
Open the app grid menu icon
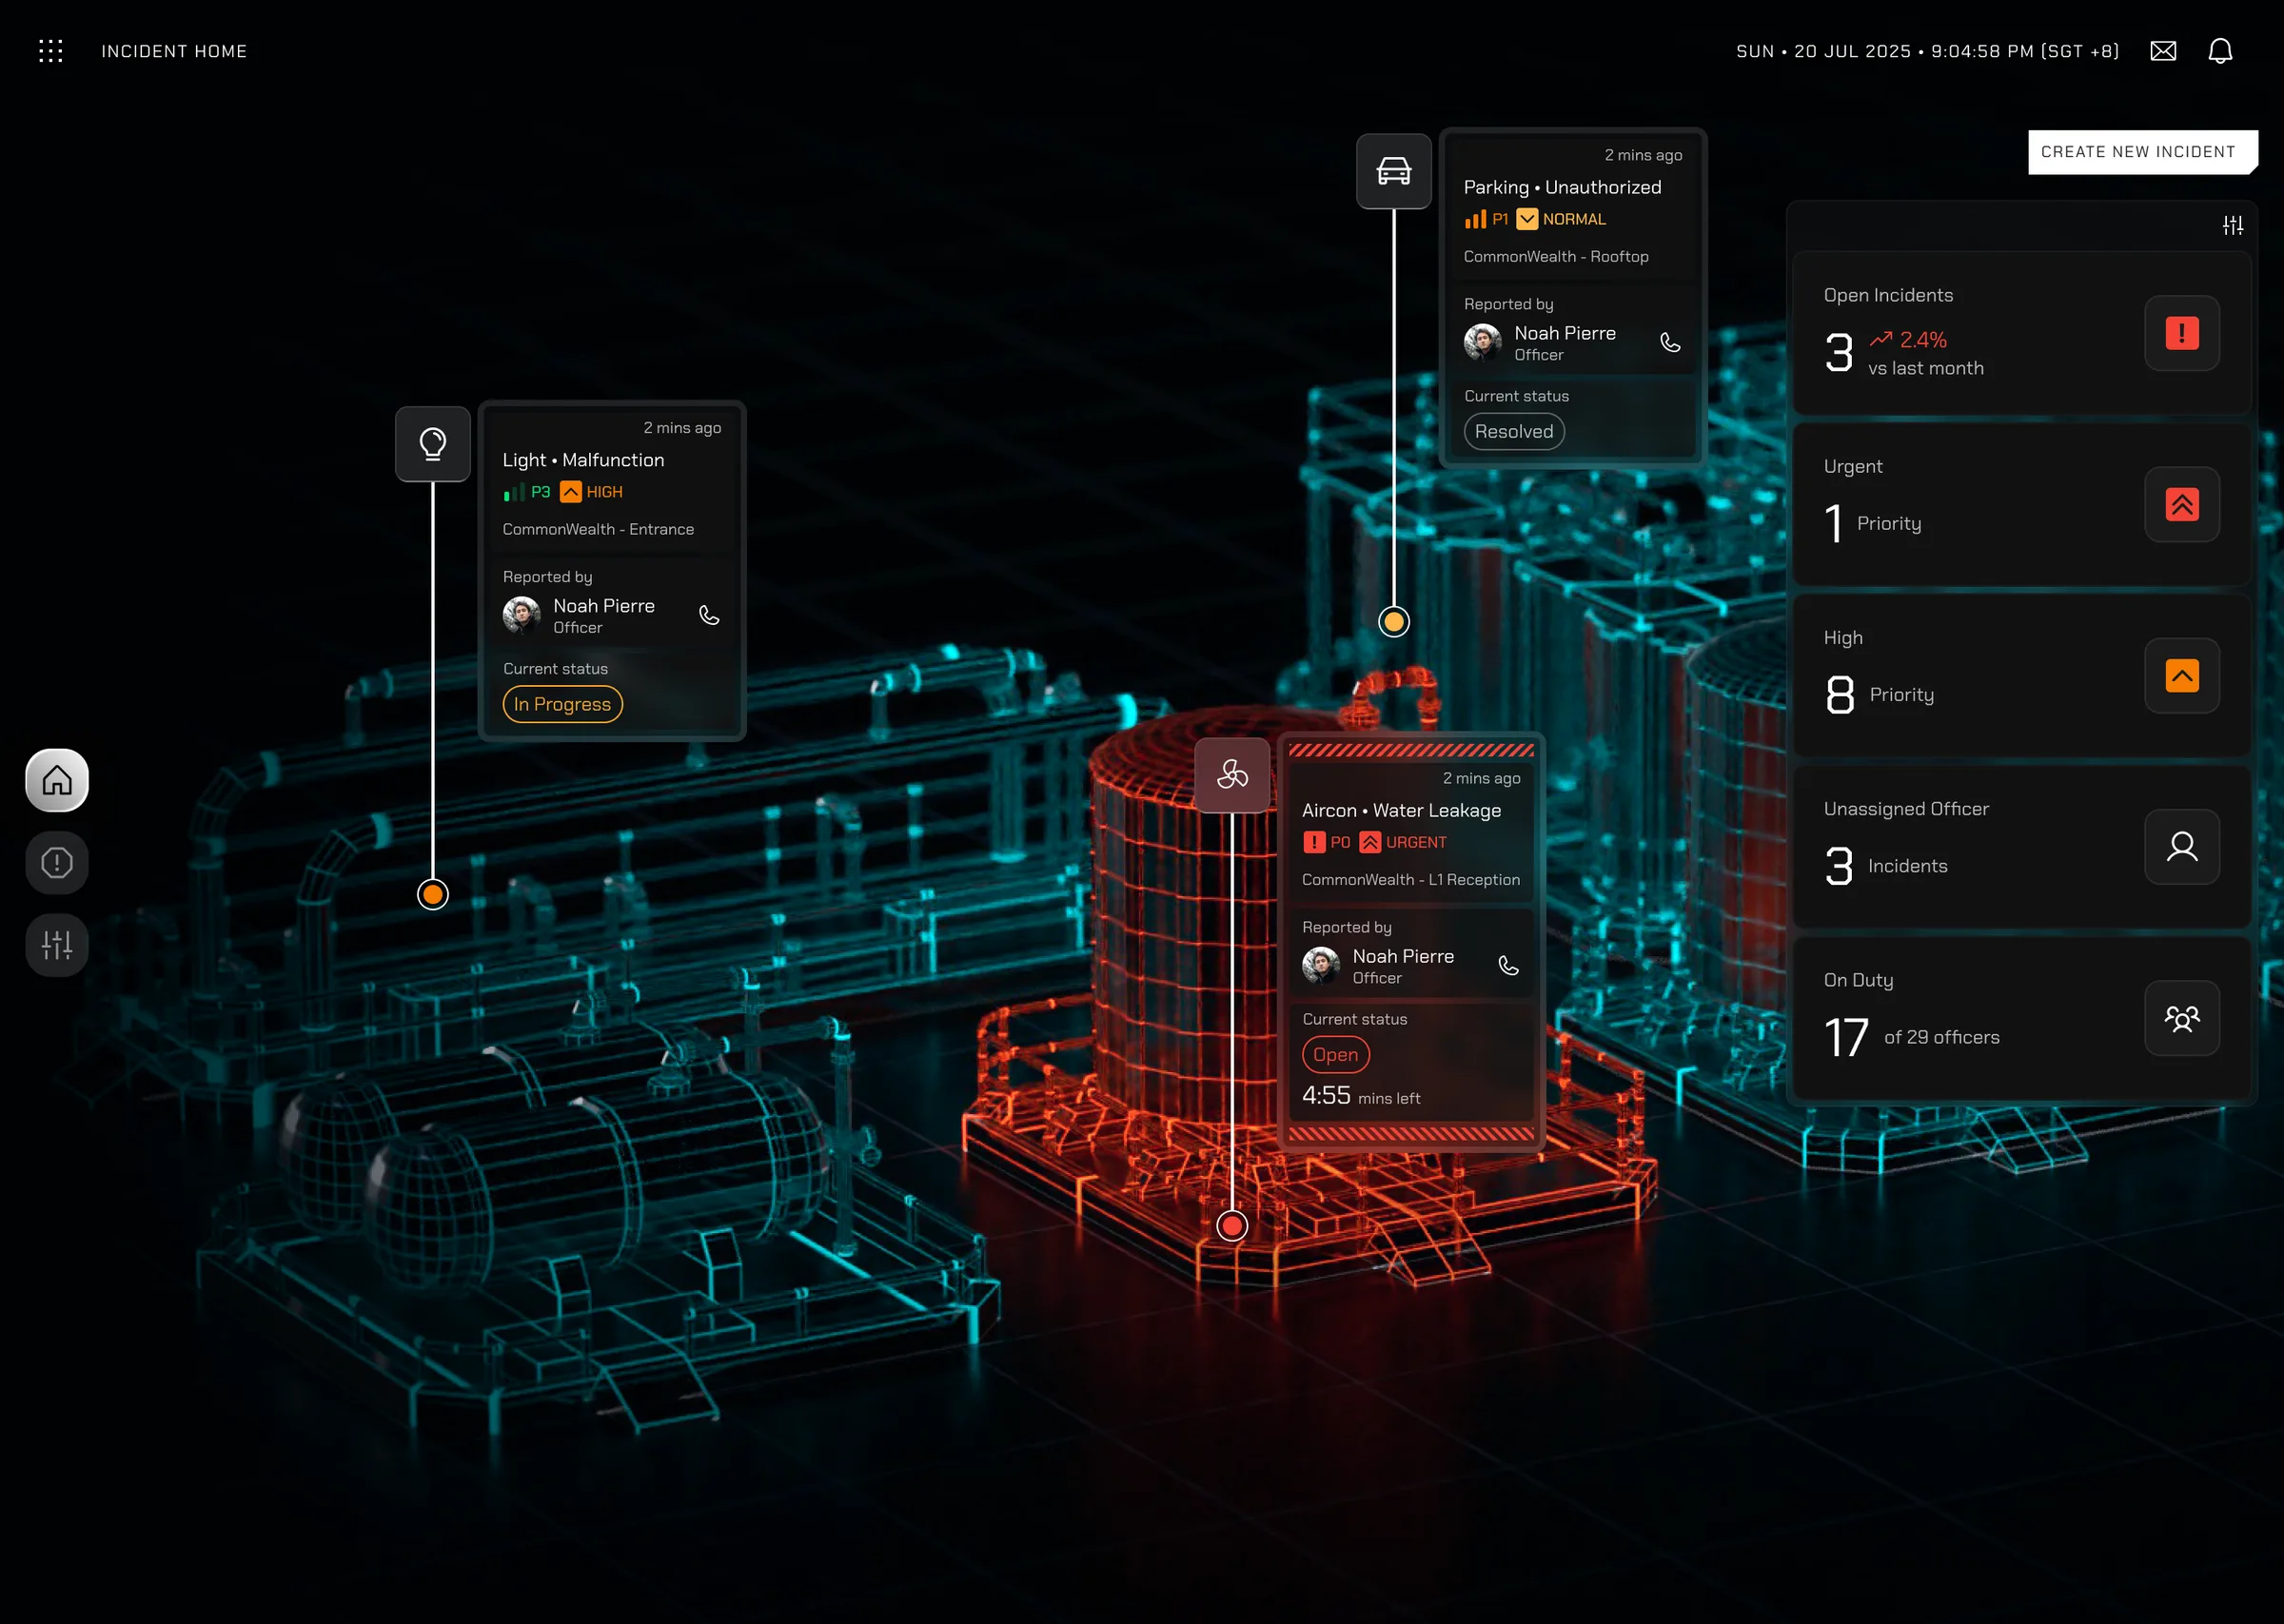[x=51, y=51]
